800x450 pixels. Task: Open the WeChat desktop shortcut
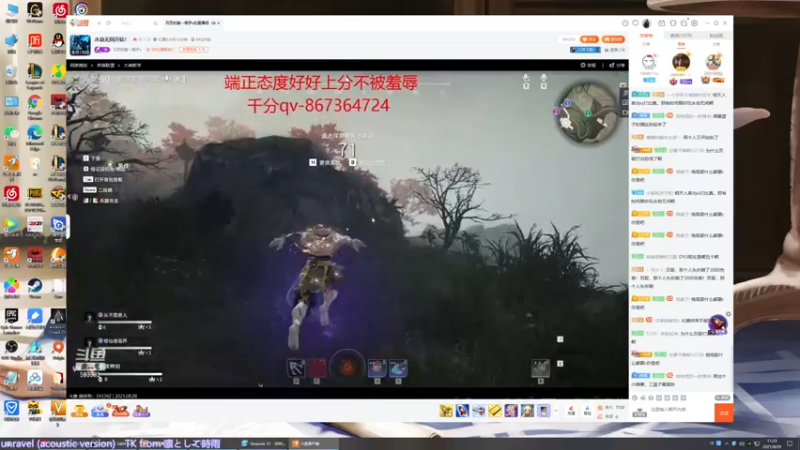11,136
